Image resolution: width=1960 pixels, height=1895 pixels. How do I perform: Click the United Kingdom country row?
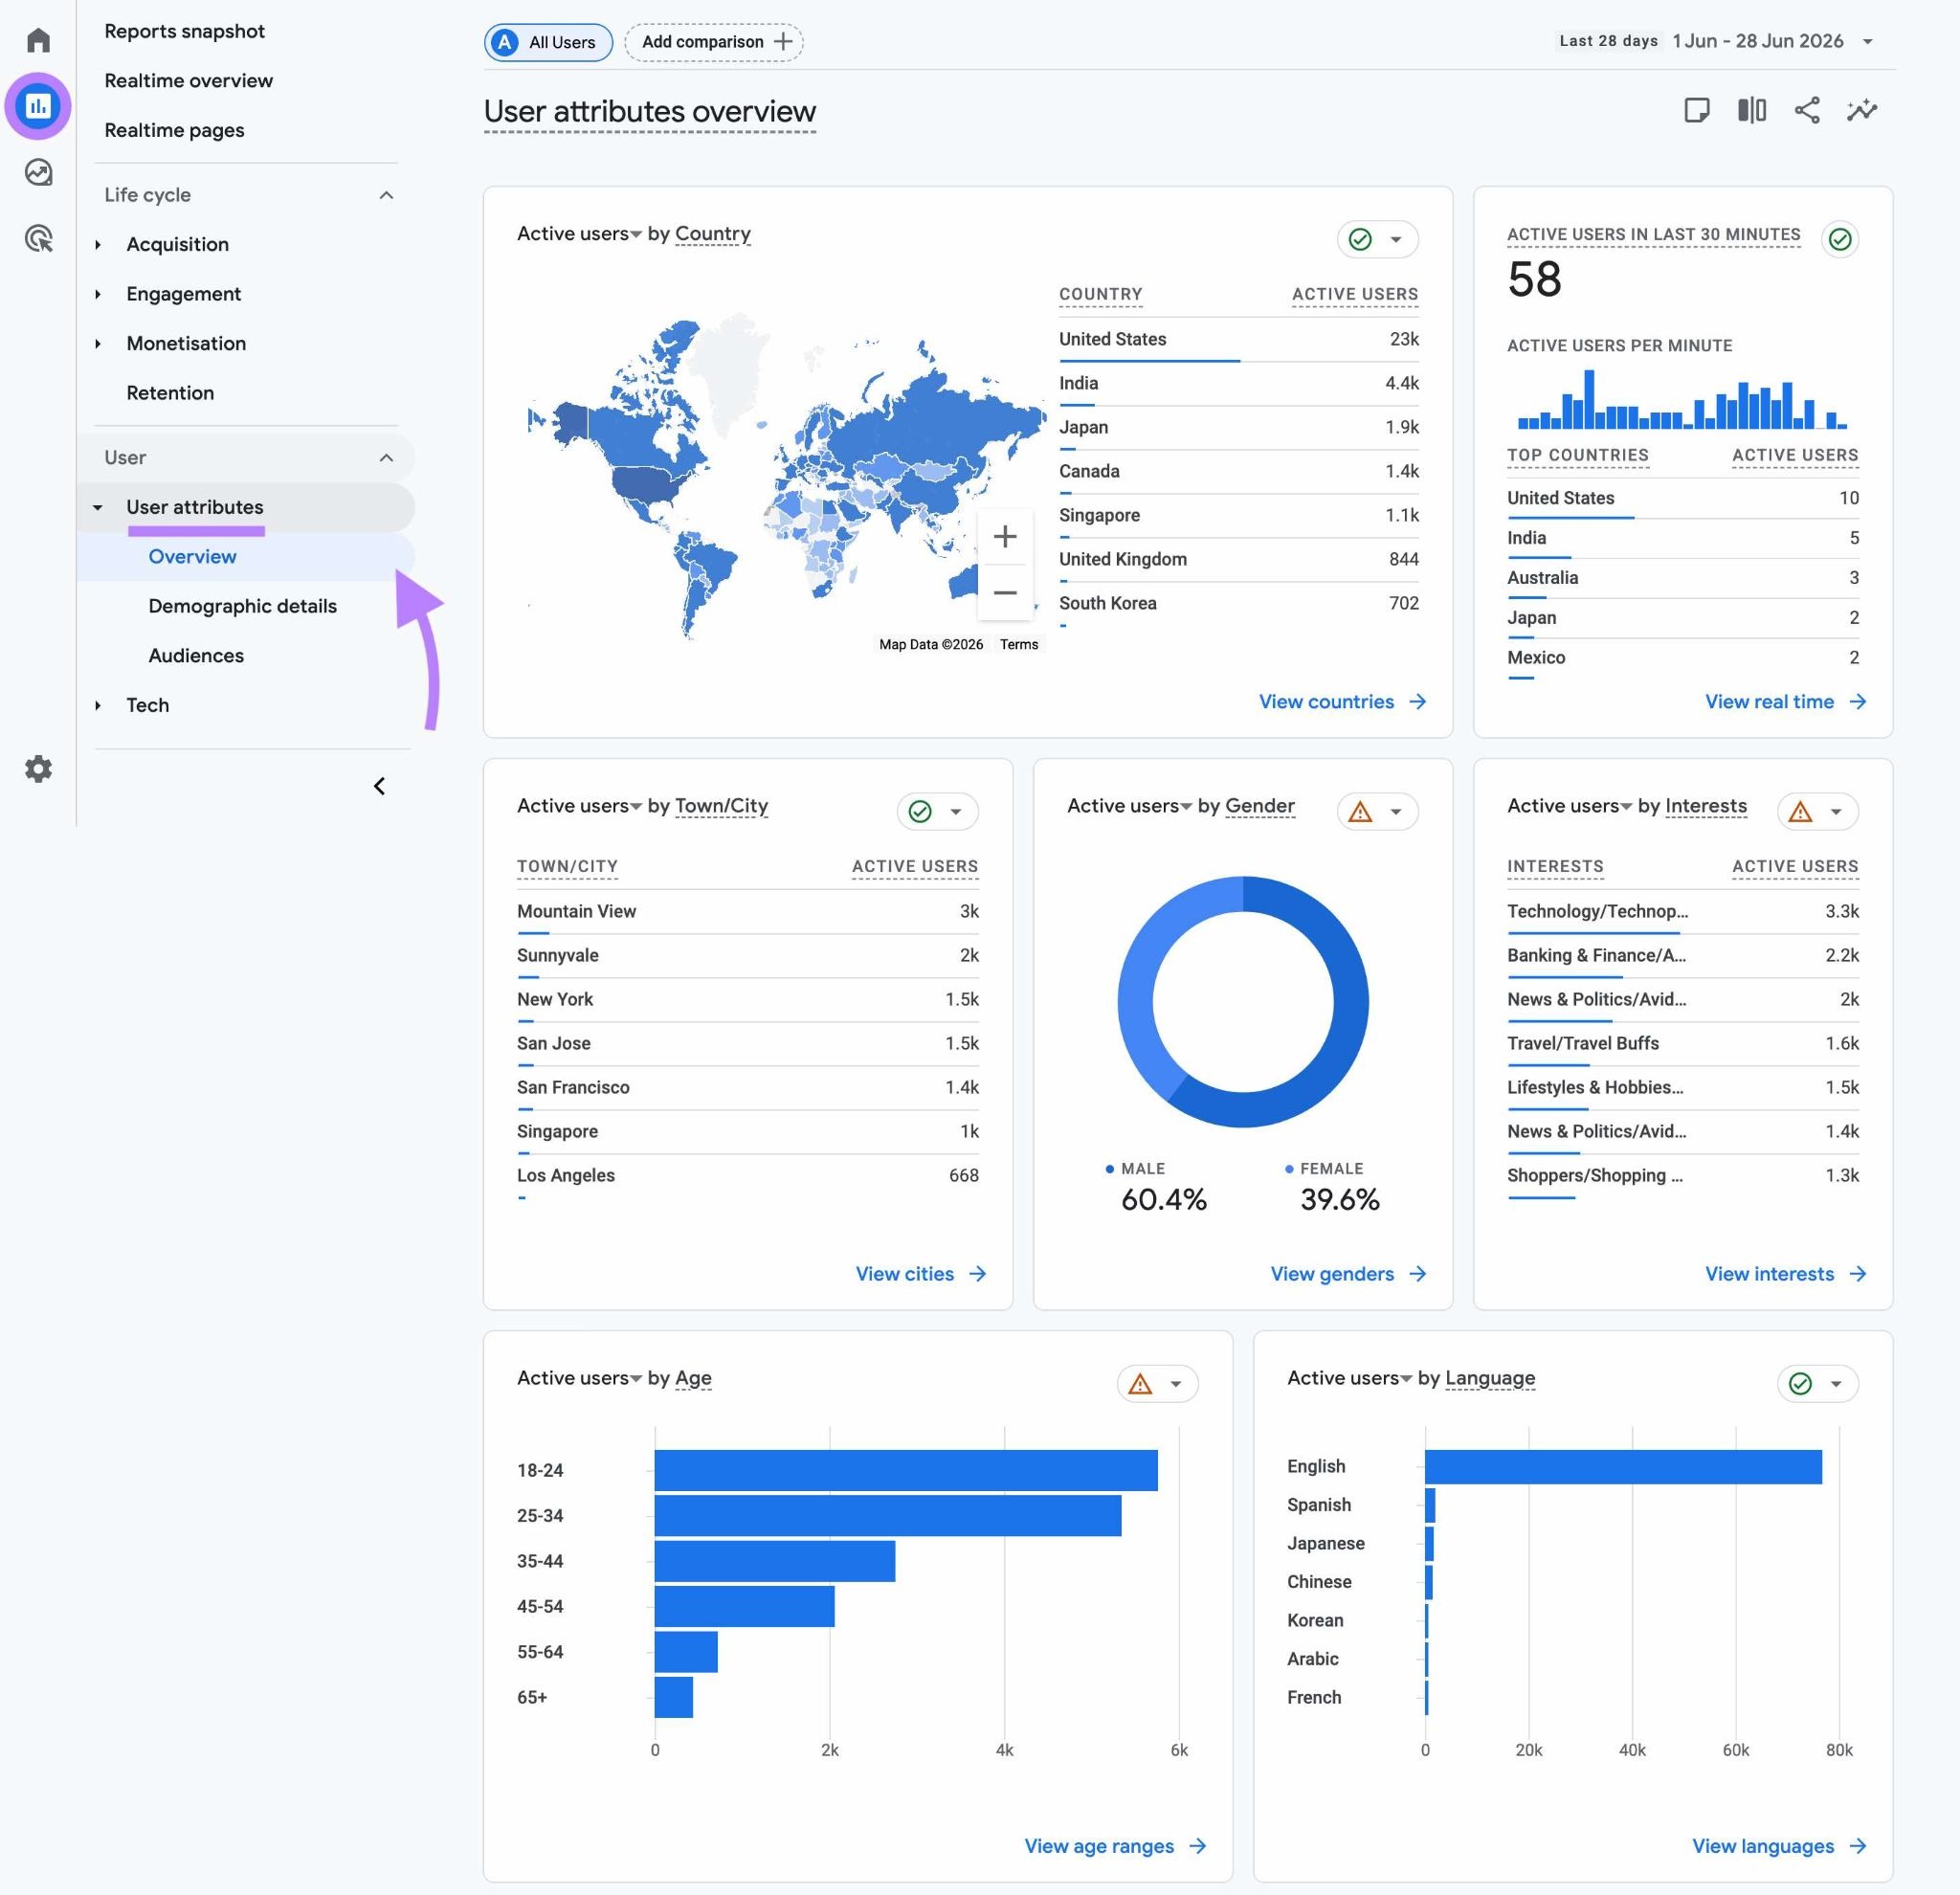pos(1238,560)
